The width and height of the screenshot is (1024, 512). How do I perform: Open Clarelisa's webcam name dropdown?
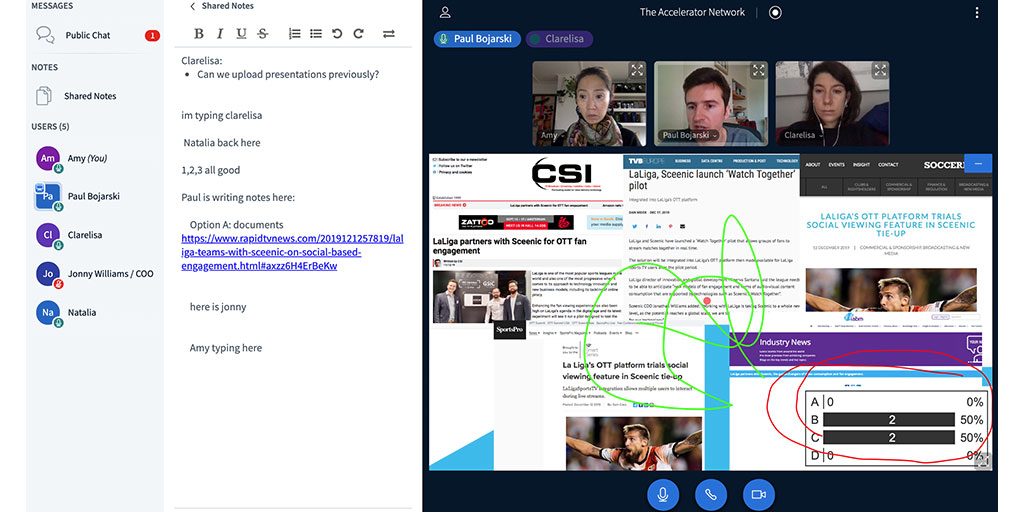pos(804,136)
